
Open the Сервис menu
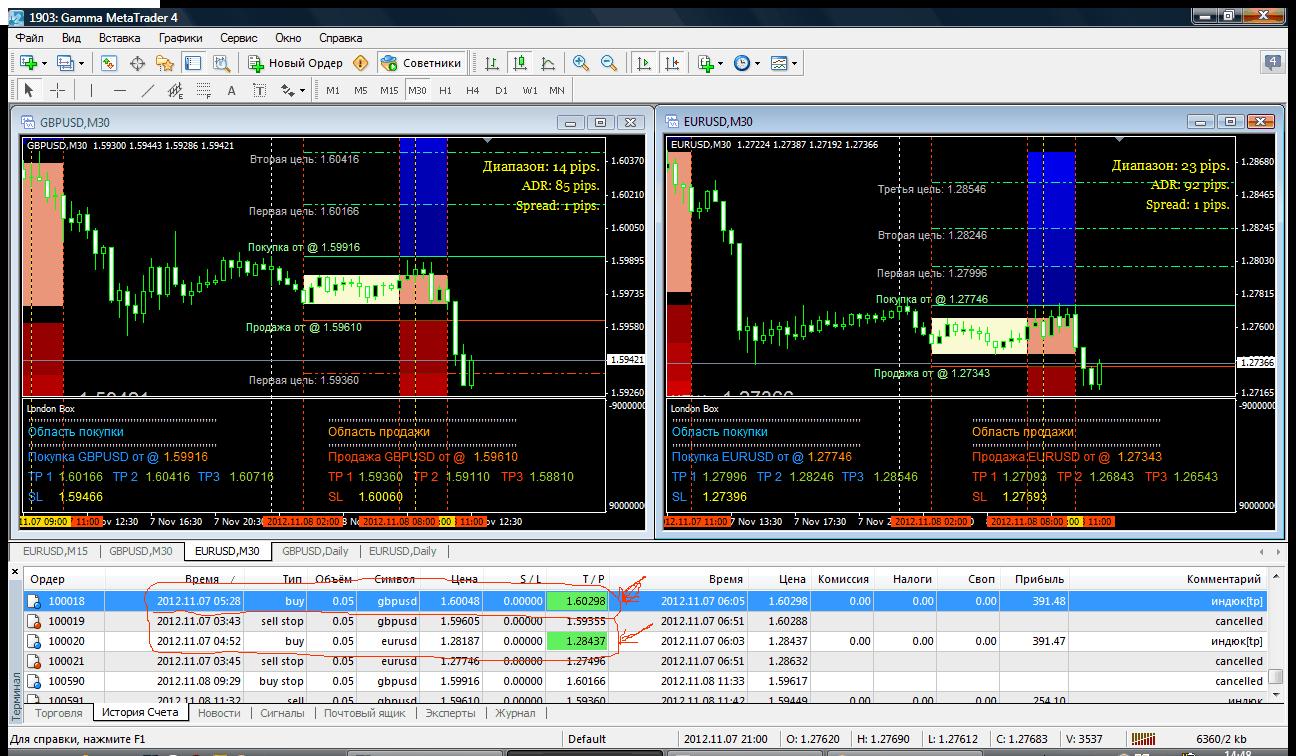(x=238, y=38)
